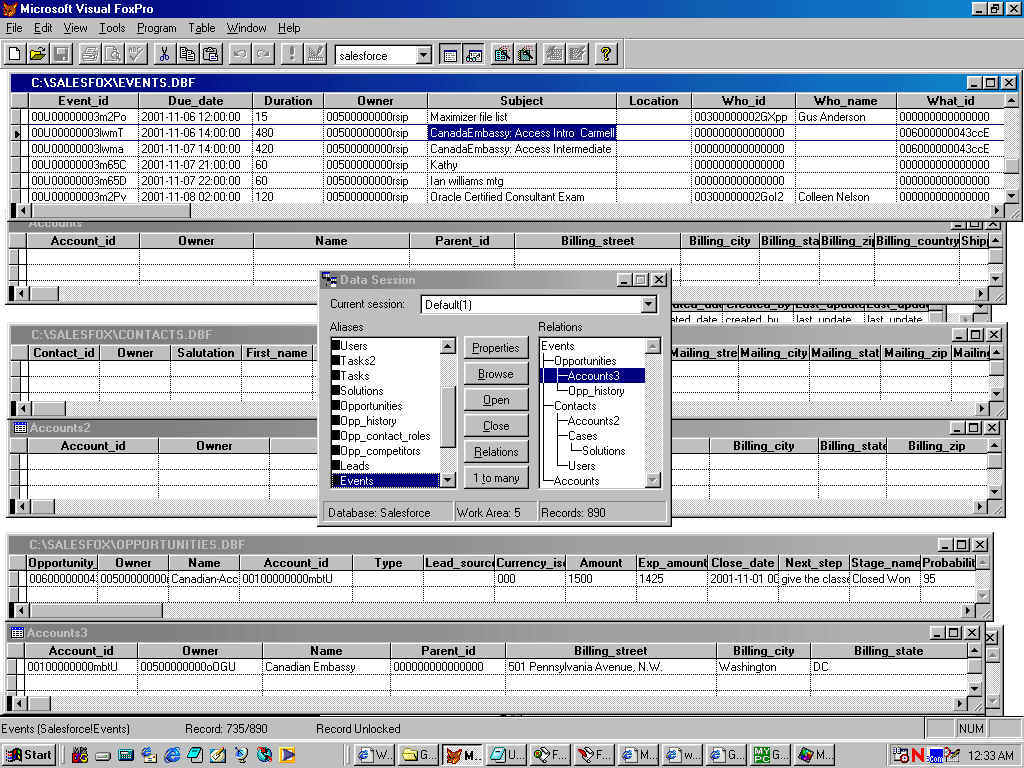Click the 'Closed Won' Stage_name cell
Screen dimensions: 1024x768
(885, 579)
